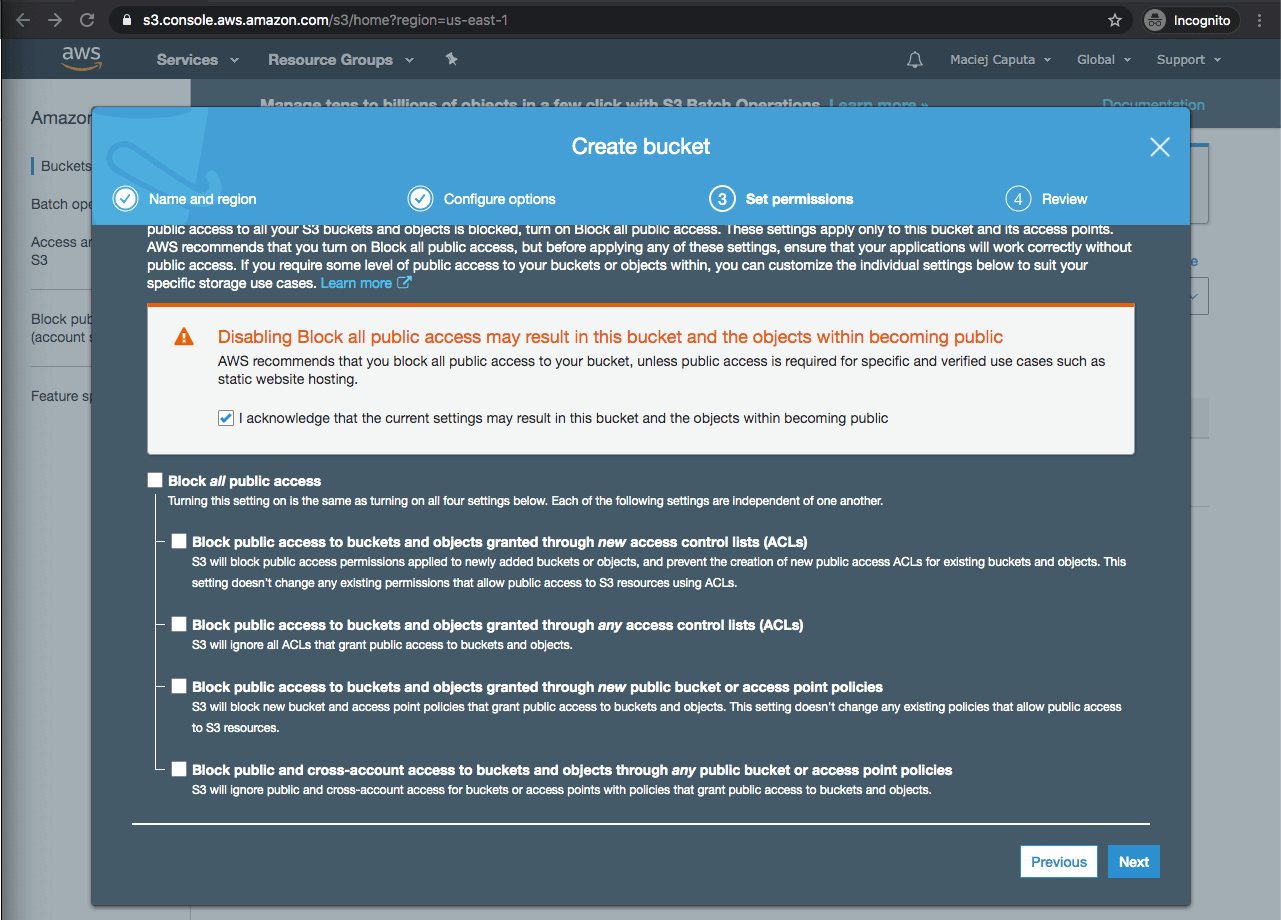This screenshot has height=920, width=1281.
Task: Click the Name and region step checkmark
Action: click(125, 199)
